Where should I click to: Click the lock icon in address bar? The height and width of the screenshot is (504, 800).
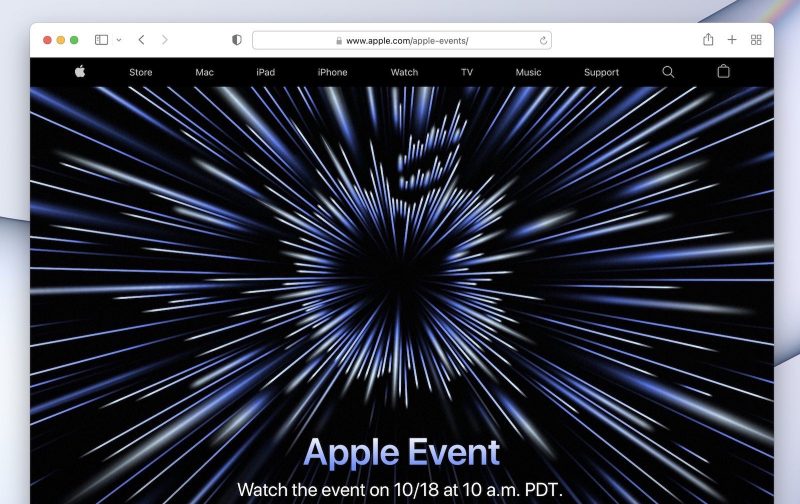(x=339, y=41)
